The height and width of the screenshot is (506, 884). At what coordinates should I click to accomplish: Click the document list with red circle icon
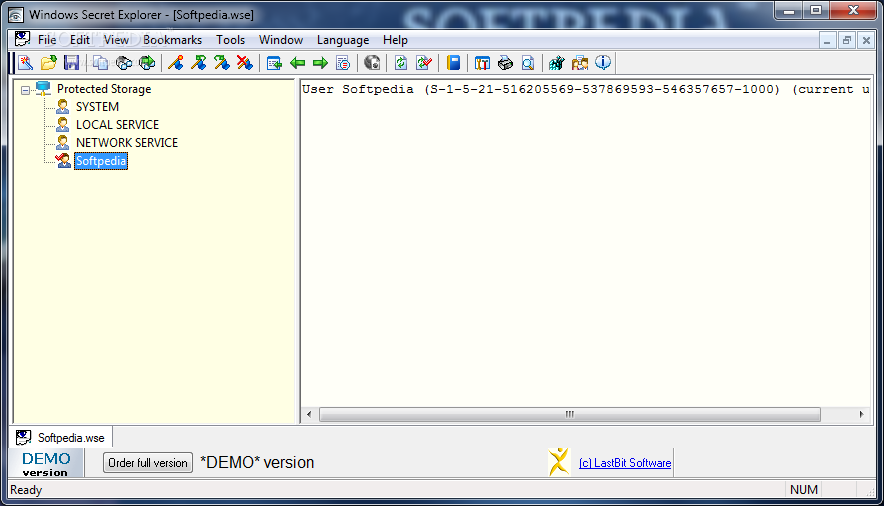pyautogui.click(x=343, y=63)
